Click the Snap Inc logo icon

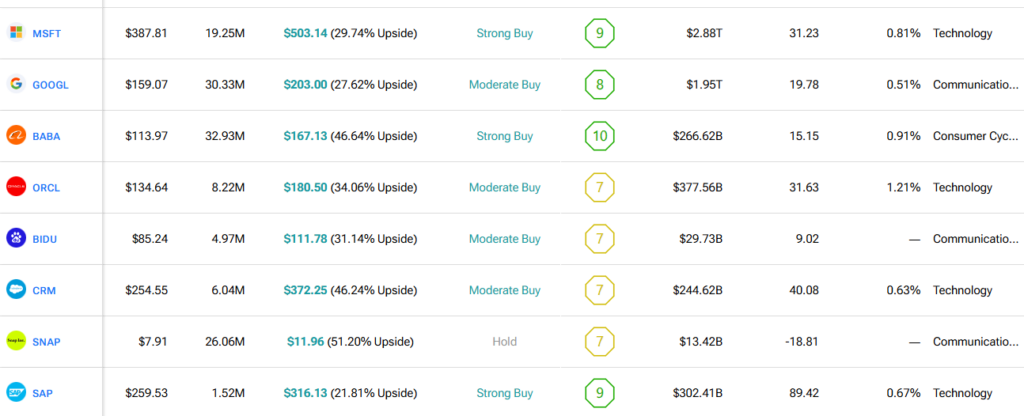[15, 341]
